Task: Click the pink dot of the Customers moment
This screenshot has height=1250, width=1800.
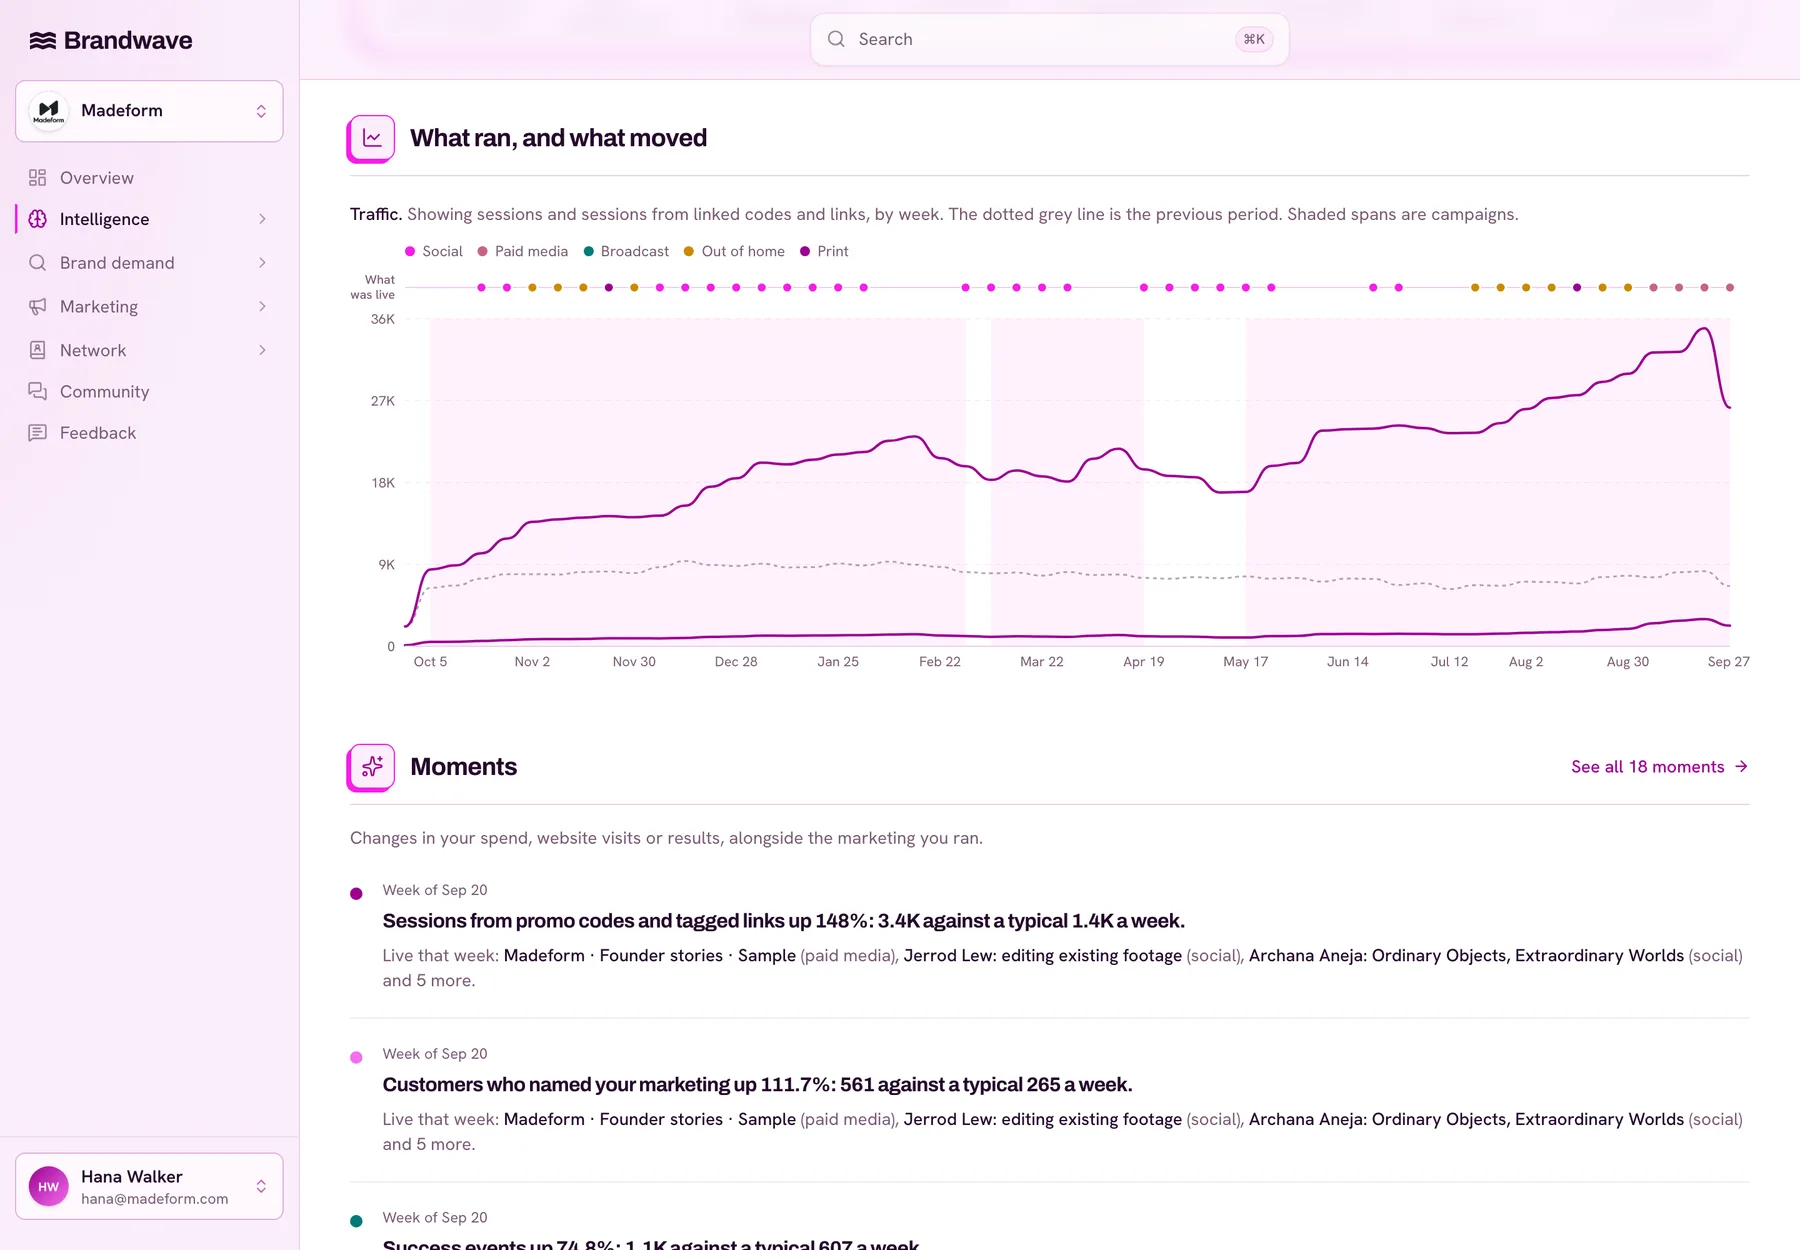Action: point(356,1058)
